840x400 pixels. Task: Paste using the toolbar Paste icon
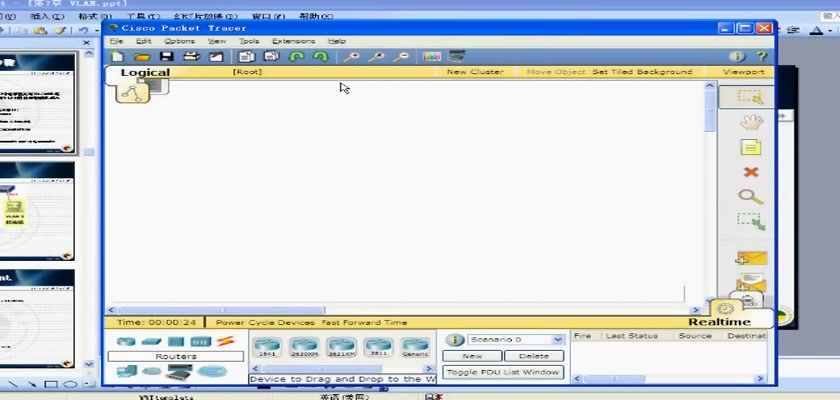(272, 56)
